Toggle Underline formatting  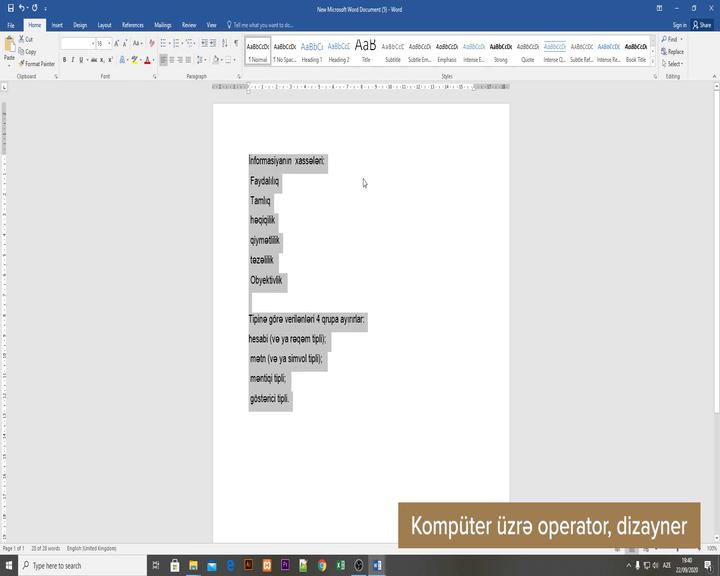coord(82,60)
